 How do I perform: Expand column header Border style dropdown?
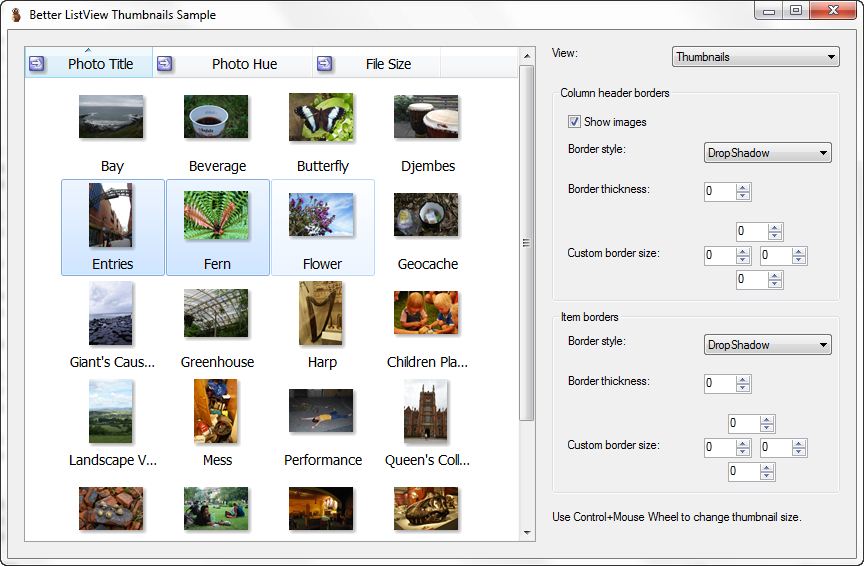[x=767, y=153]
